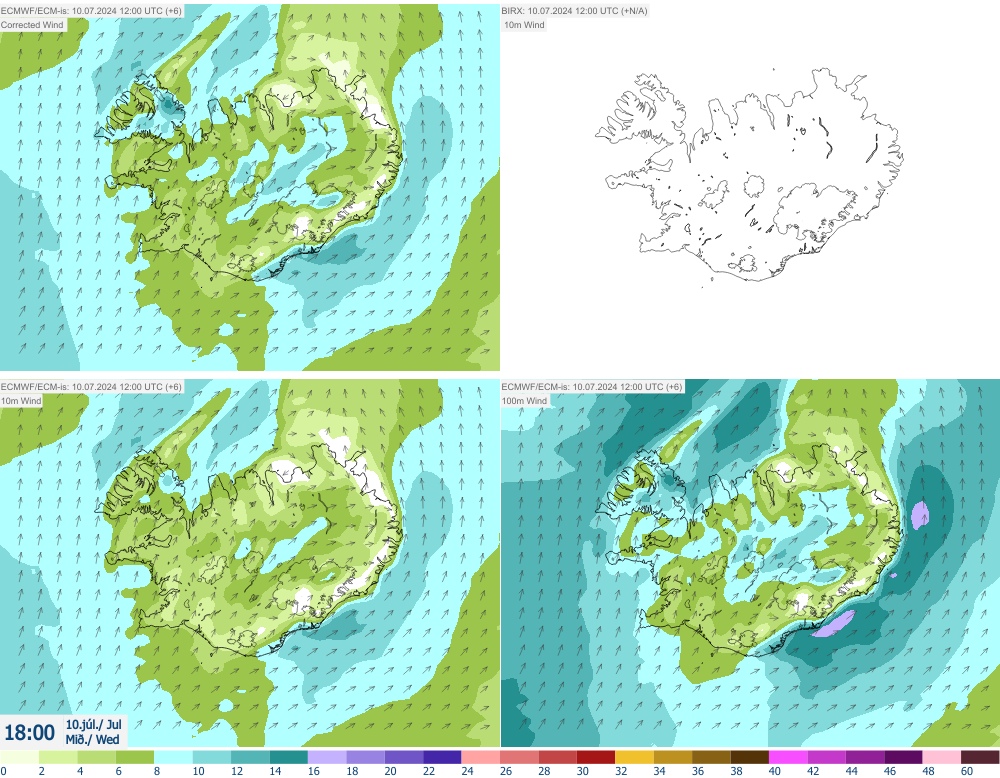Viewport: 1000px width, 778px height.
Task: Click the pink swatch between 24 and 26
Action: click(x=481, y=757)
